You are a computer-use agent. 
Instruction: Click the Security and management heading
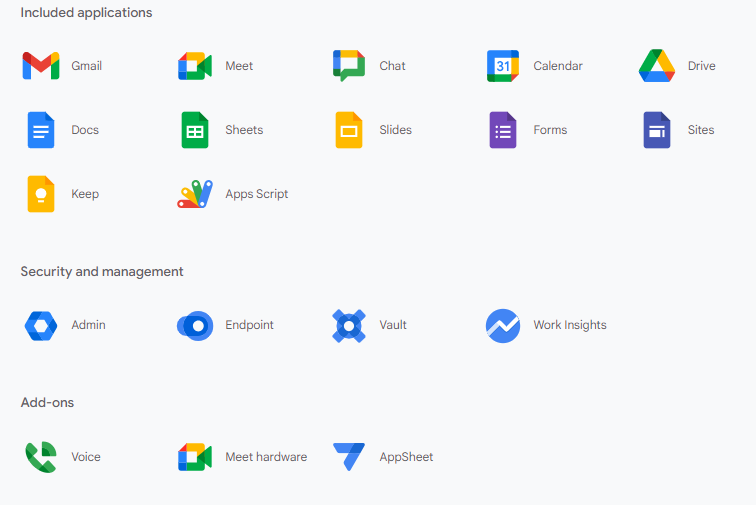pos(102,272)
